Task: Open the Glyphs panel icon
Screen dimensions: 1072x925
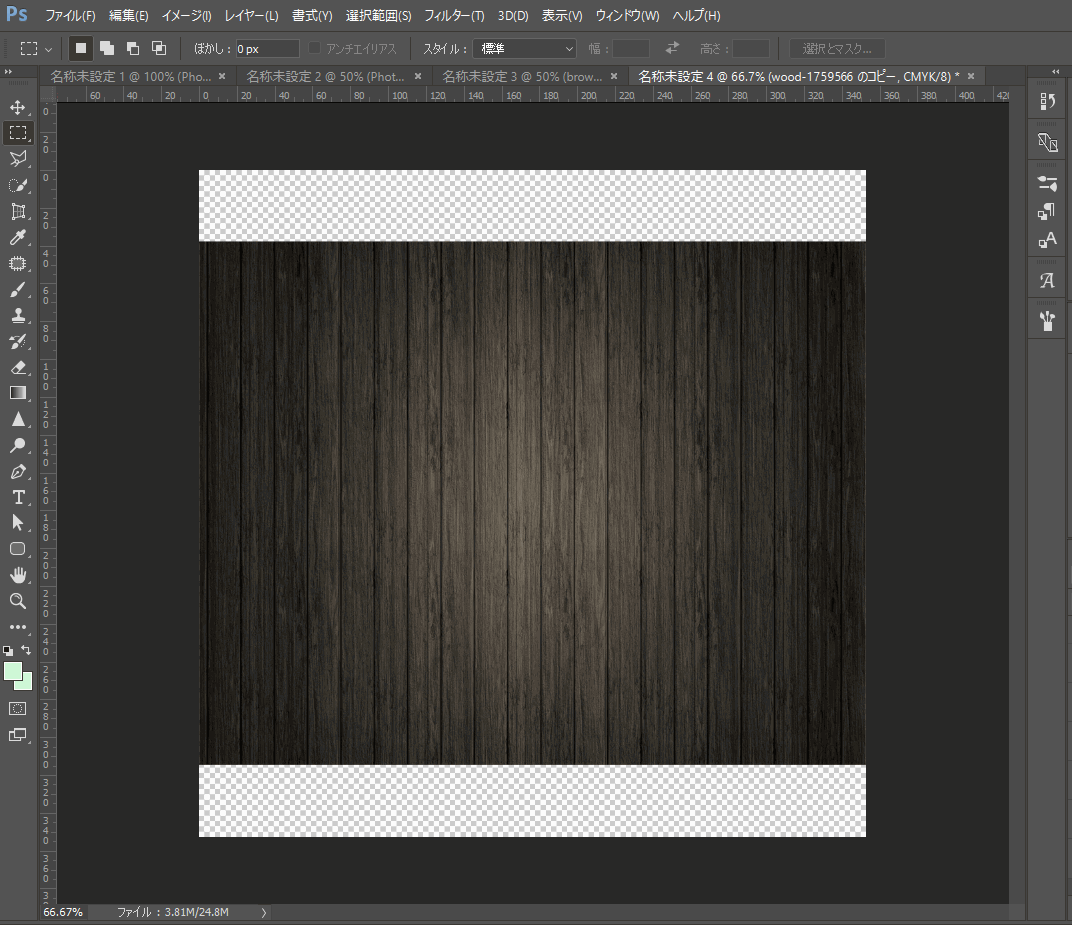Action: pyautogui.click(x=1047, y=280)
